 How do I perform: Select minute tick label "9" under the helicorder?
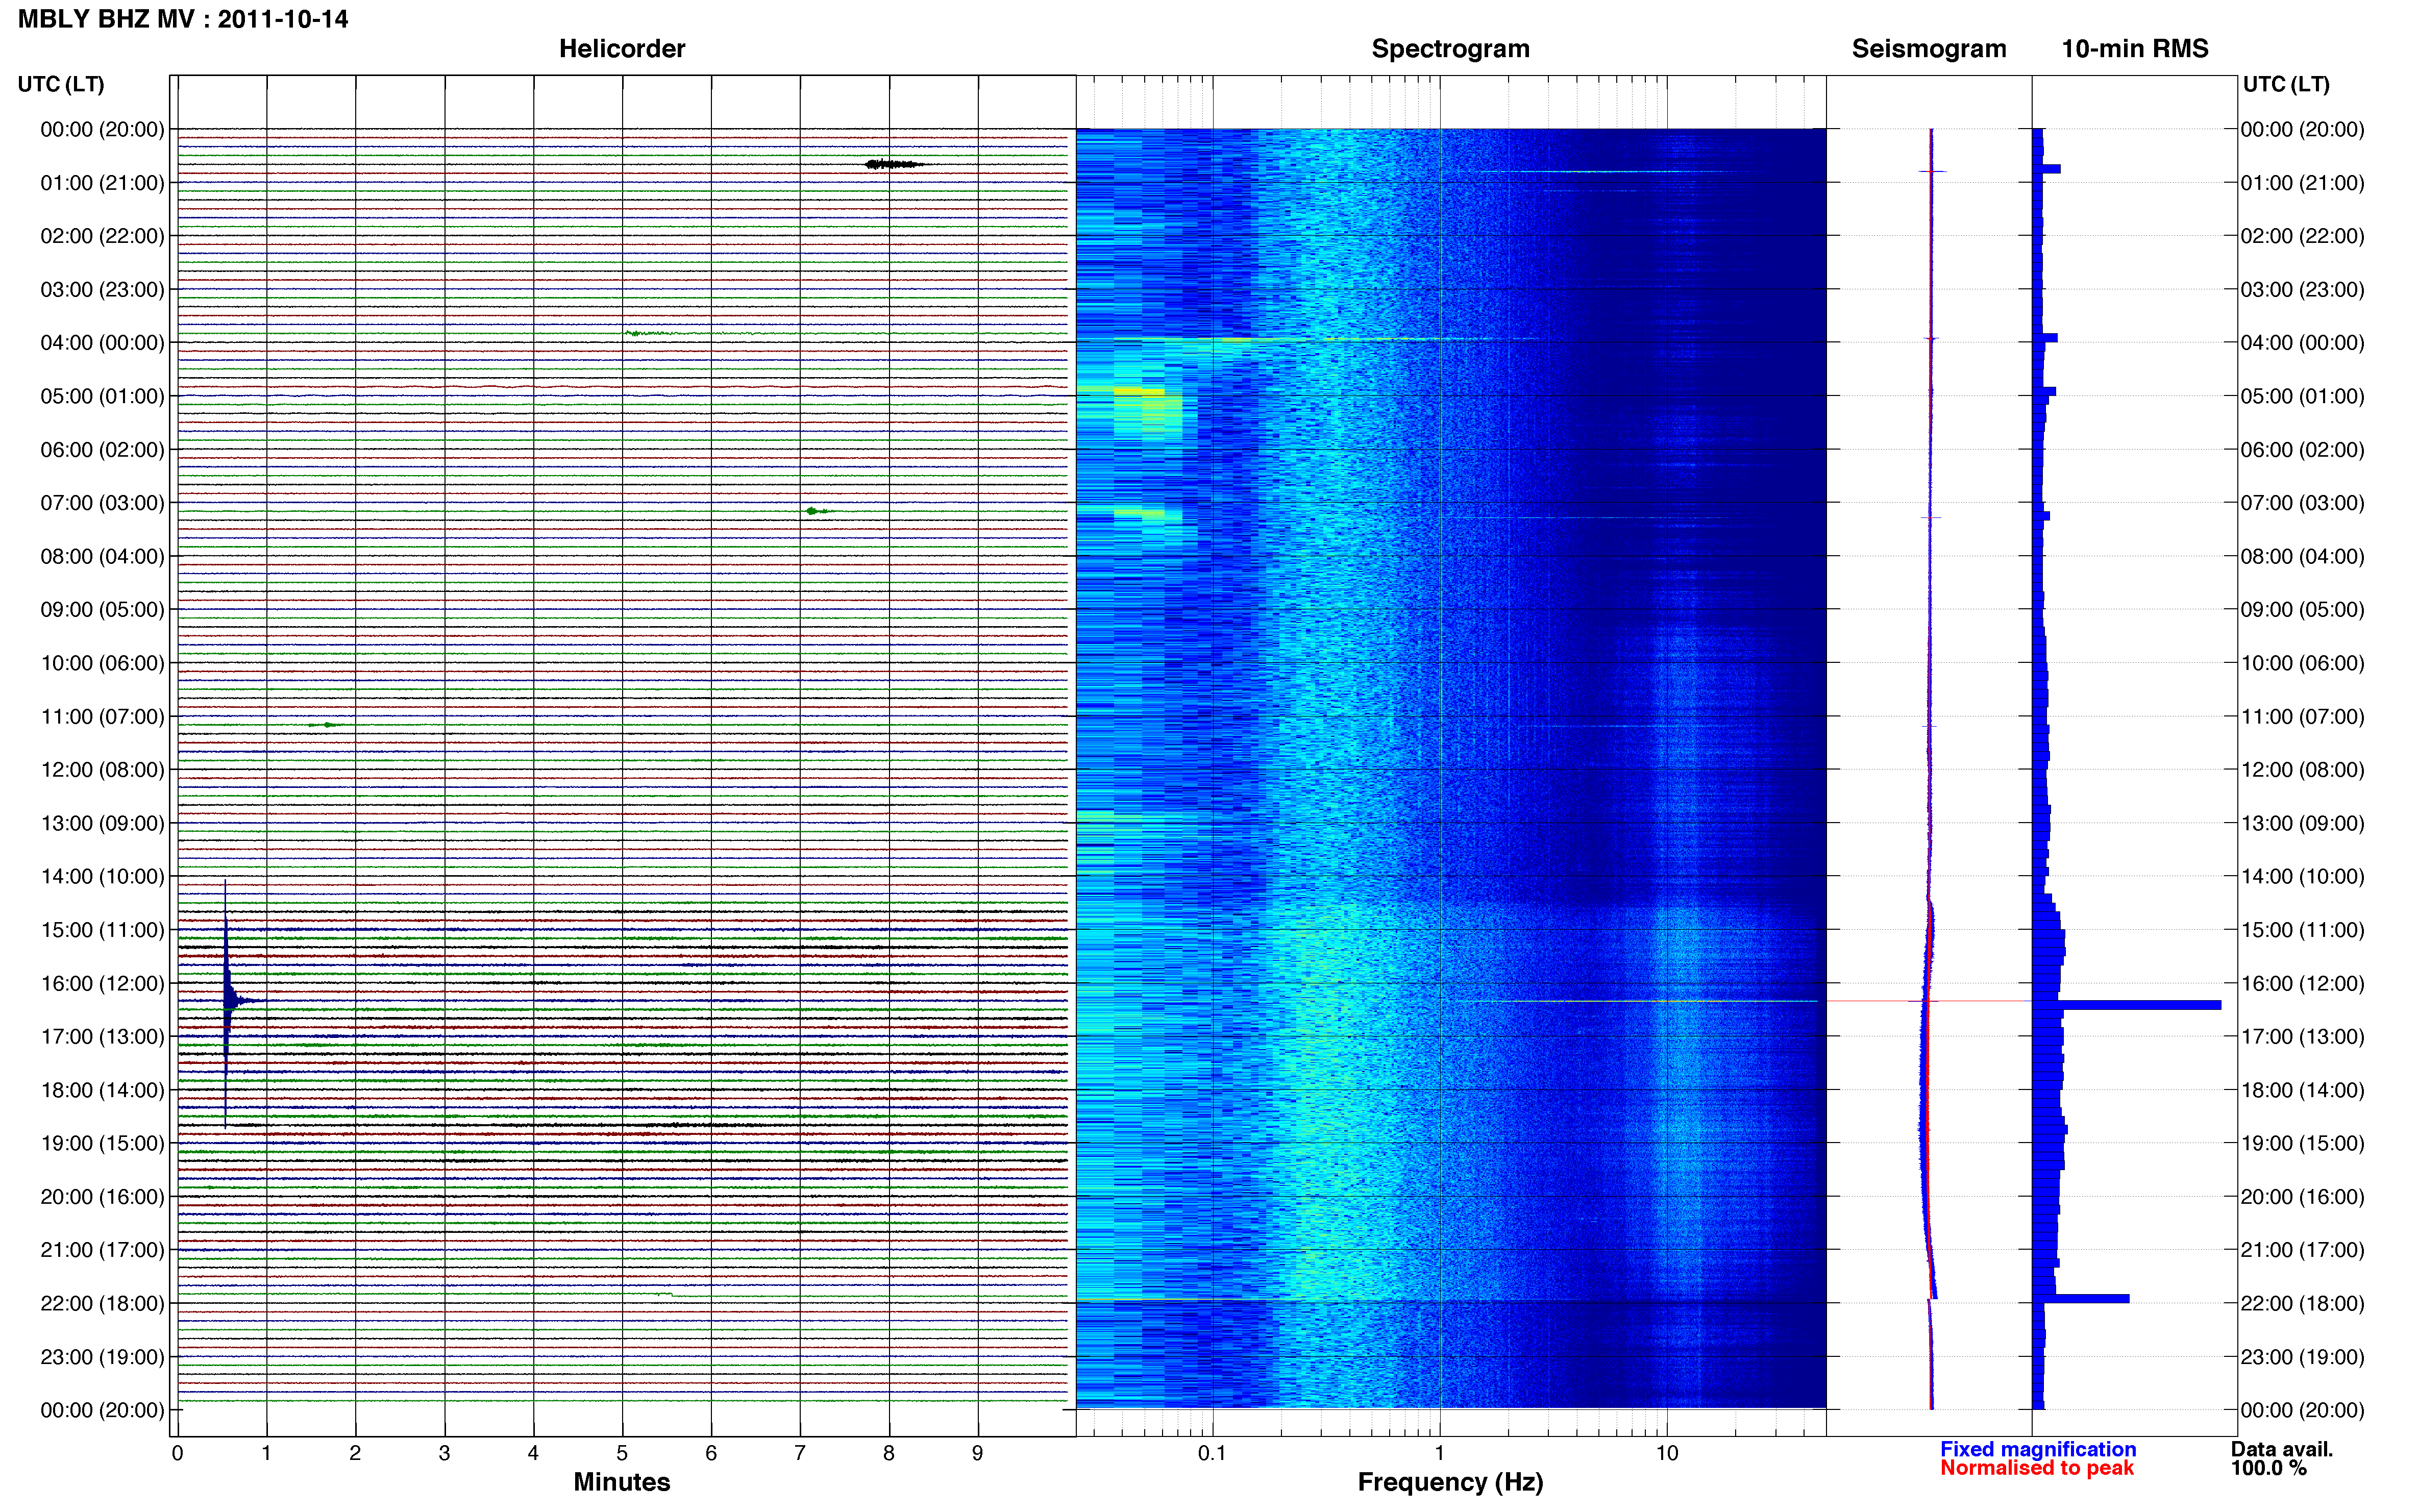(x=978, y=1453)
